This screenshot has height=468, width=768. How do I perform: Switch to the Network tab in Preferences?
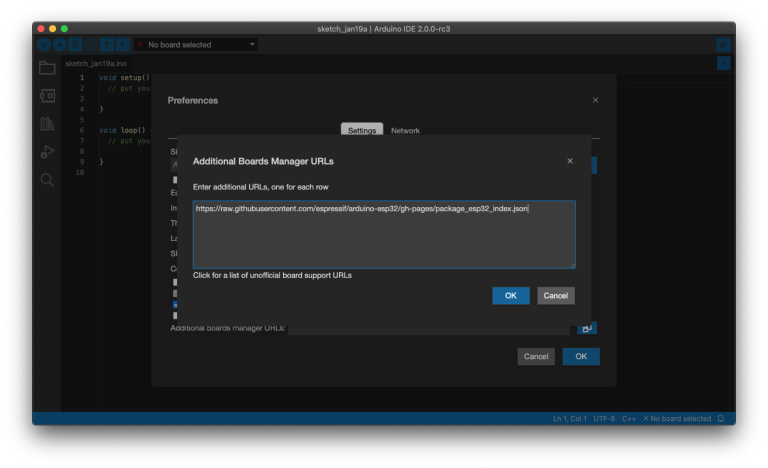[x=405, y=130]
